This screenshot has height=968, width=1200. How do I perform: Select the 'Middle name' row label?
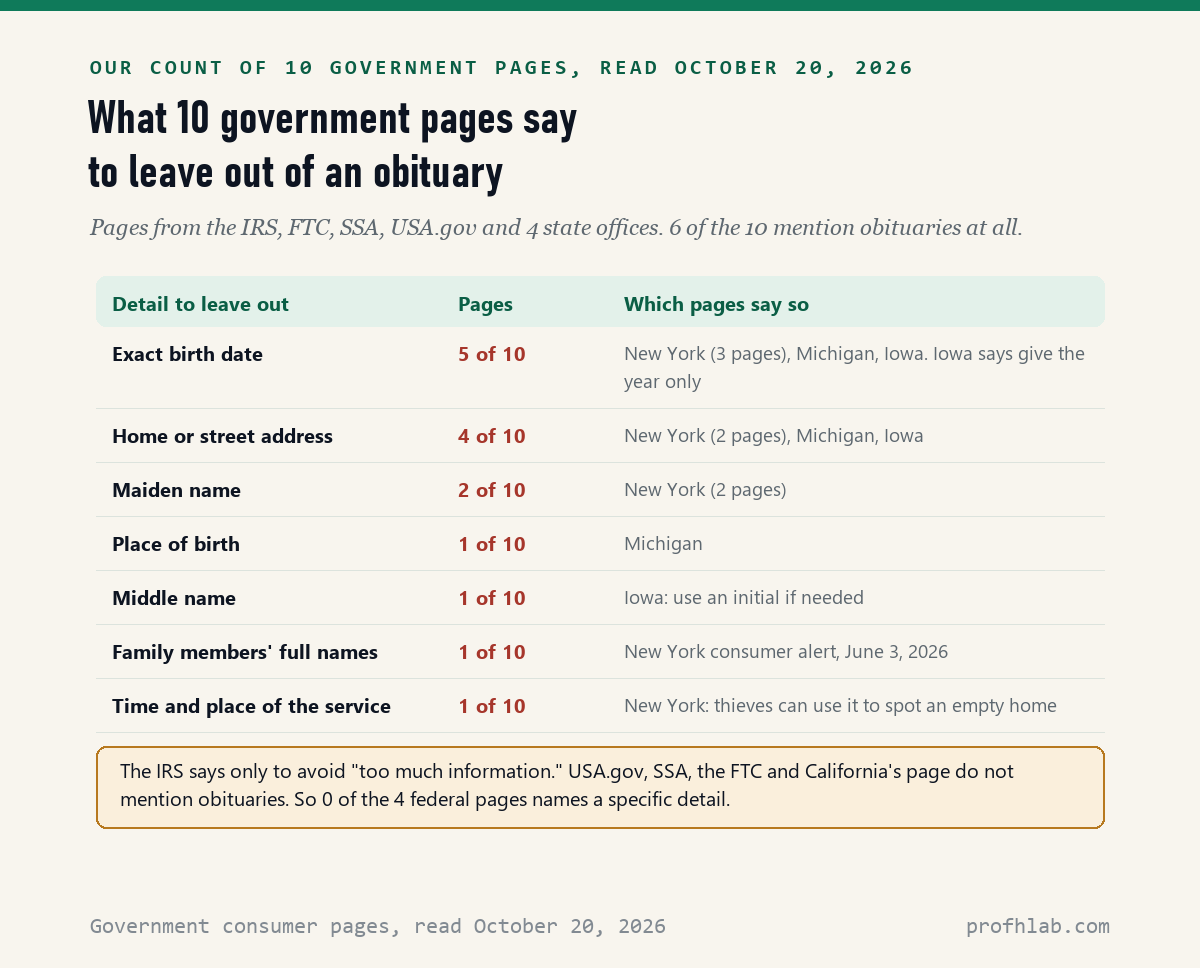[x=174, y=598]
